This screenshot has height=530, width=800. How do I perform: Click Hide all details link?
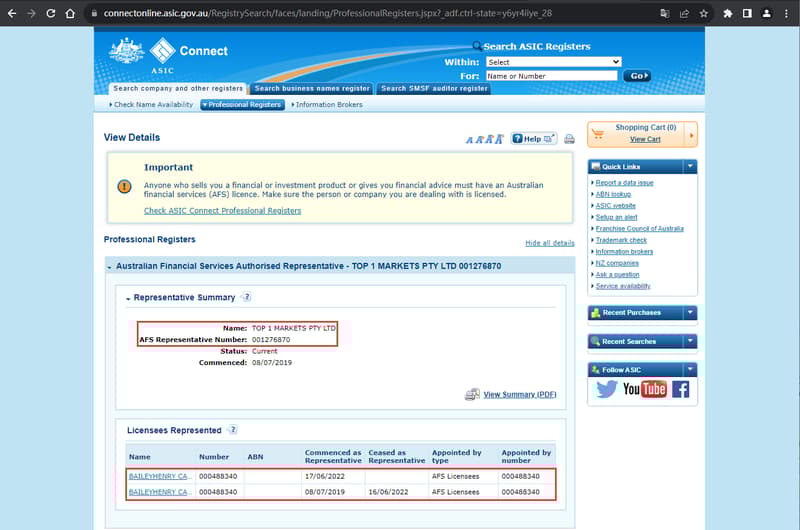point(549,243)
